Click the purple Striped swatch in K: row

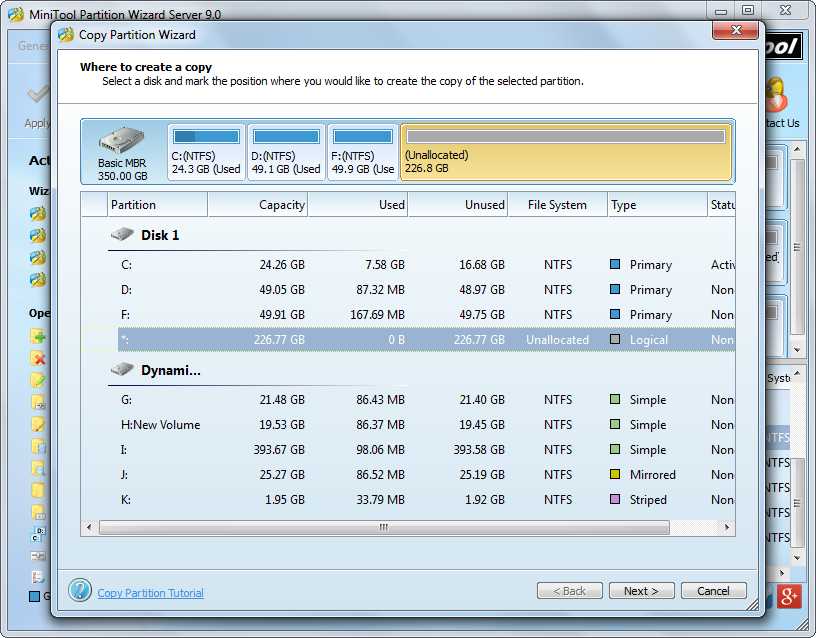click(615, 499)
